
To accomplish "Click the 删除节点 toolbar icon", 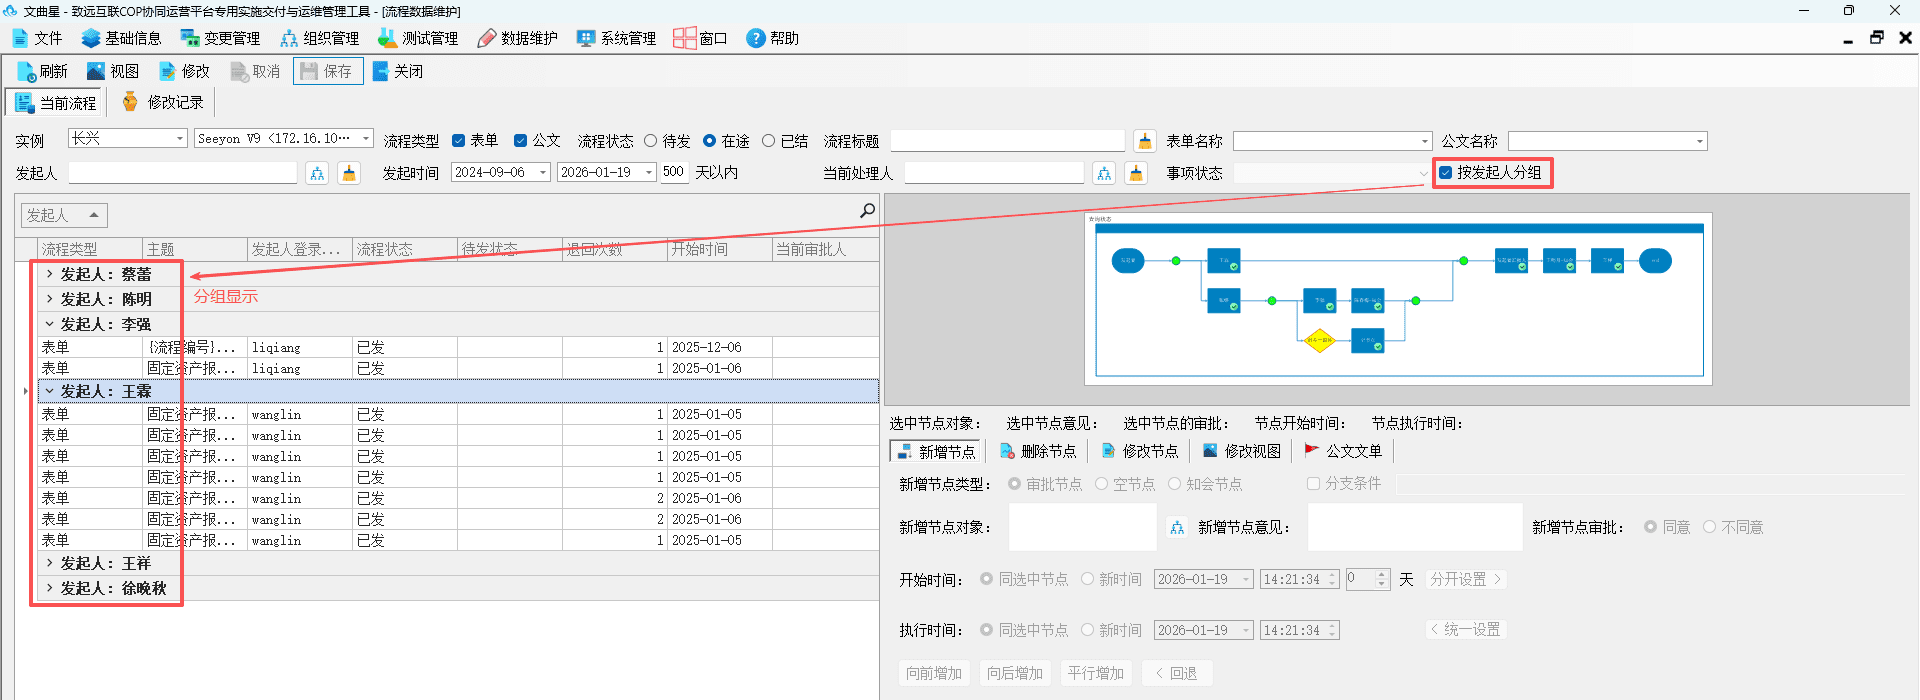I will pos(1008,451).
